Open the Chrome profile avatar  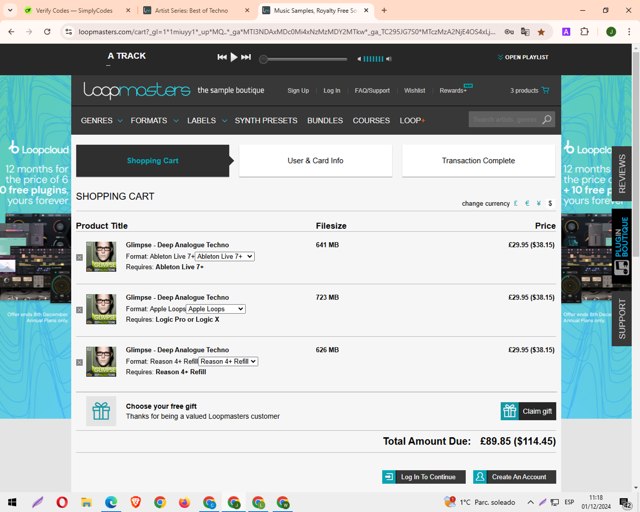coord(611,31)
